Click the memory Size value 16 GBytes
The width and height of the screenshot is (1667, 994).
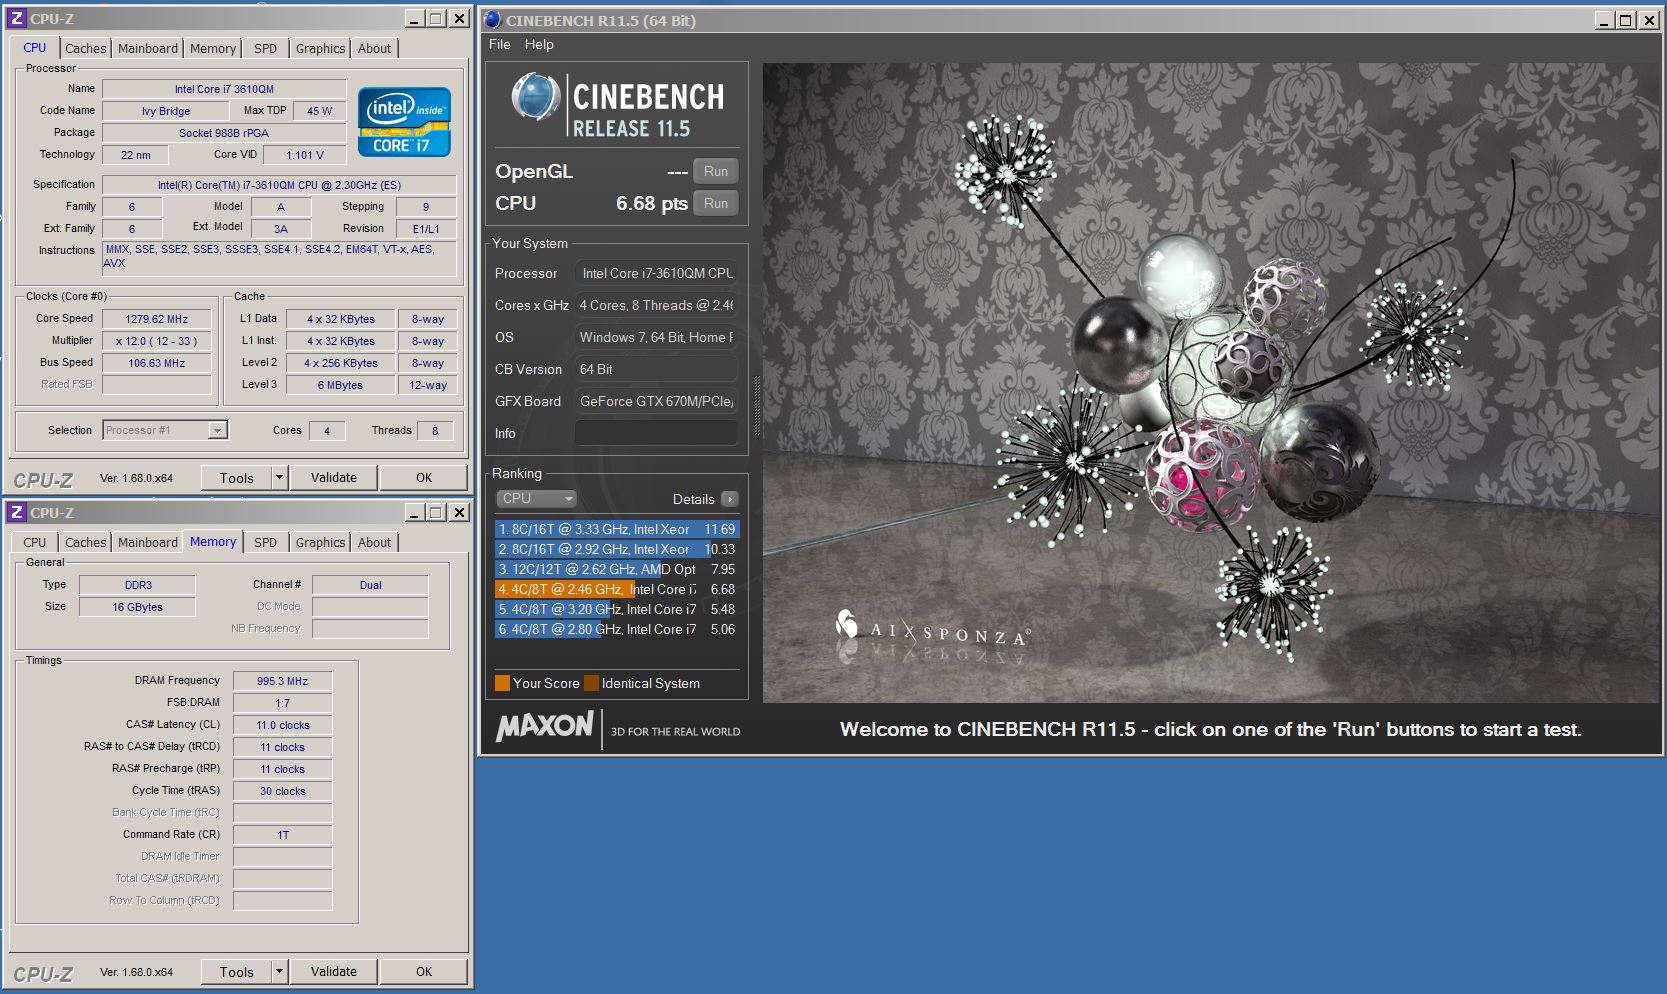click(x=138, y=607)
